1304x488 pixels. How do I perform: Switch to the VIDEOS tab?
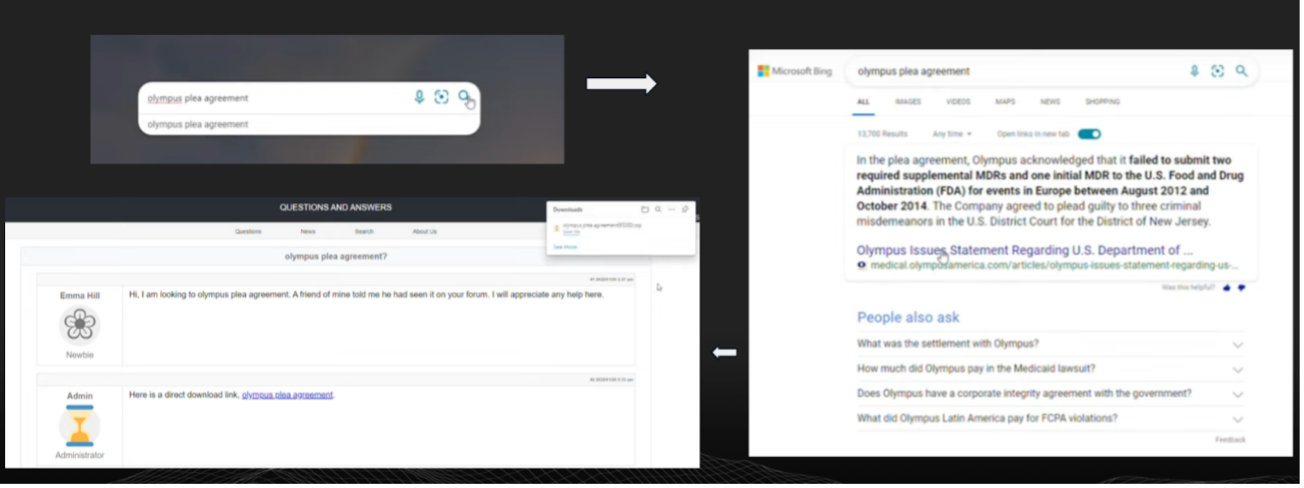pos(958,102)
